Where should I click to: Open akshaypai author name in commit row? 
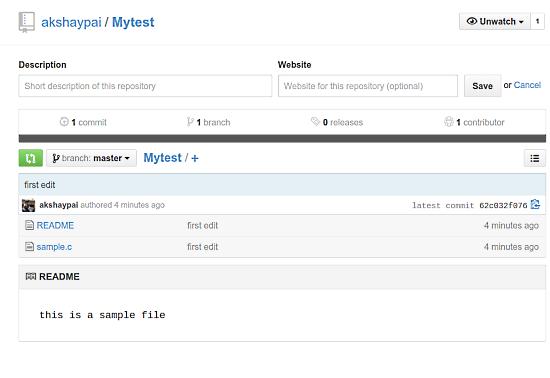pyautogui.click(x=59, y=205)
